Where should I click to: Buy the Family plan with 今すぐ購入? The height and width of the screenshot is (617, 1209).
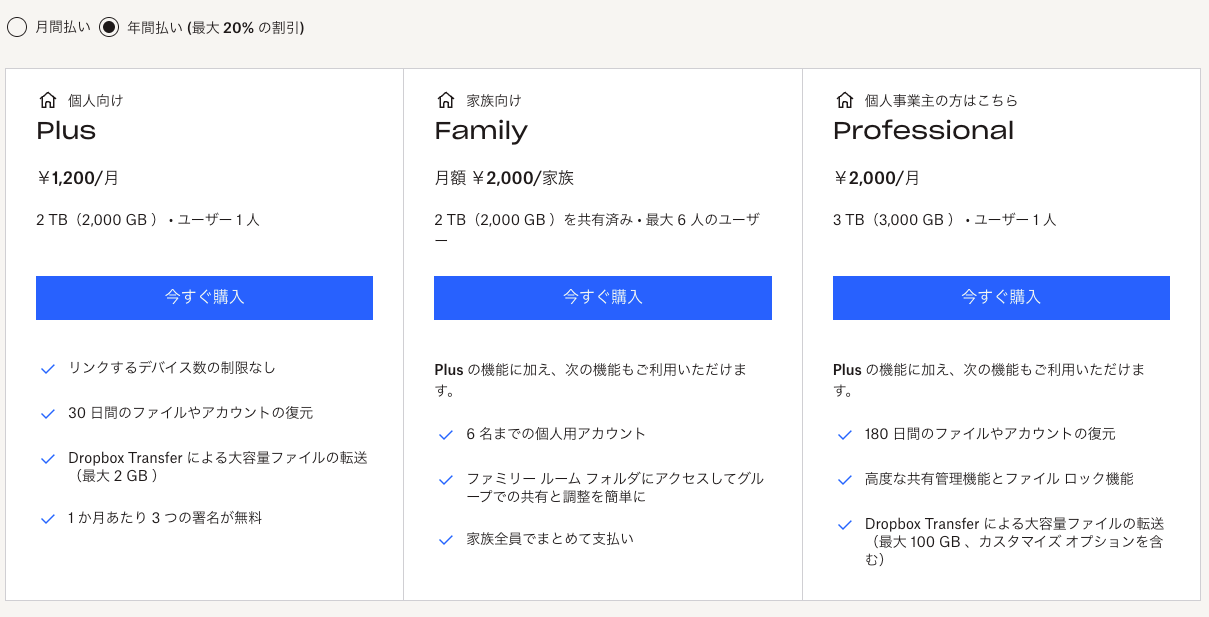coord(602,298)
